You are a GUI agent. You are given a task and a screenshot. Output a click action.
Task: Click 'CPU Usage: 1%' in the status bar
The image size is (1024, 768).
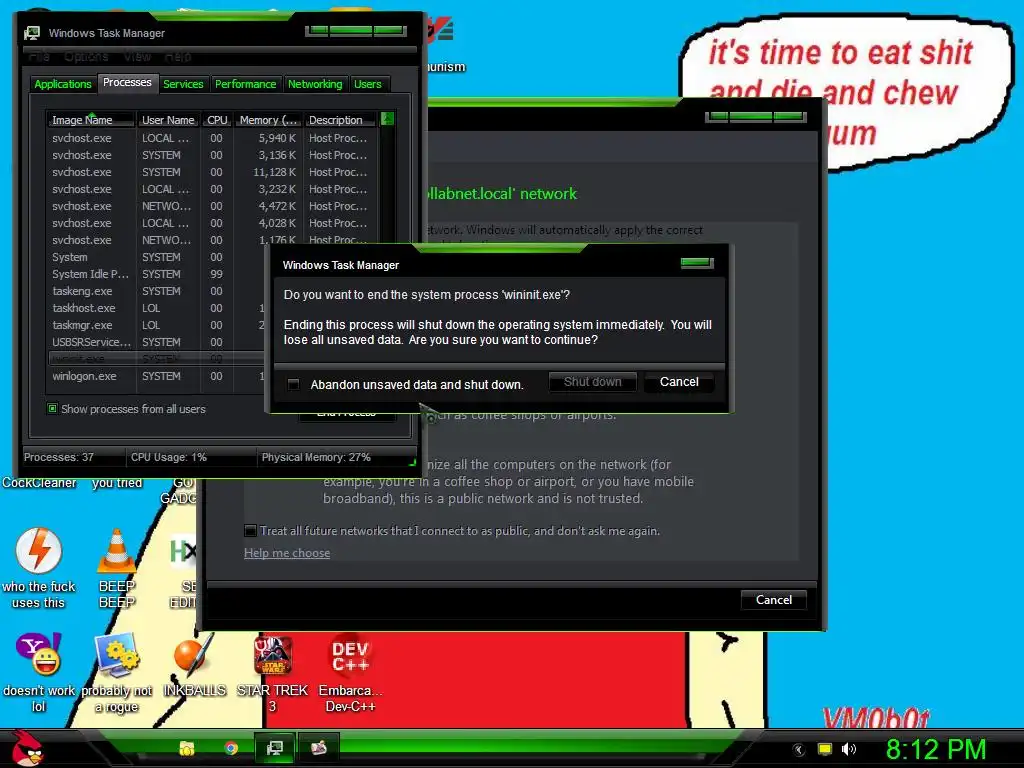coord(168,457)
